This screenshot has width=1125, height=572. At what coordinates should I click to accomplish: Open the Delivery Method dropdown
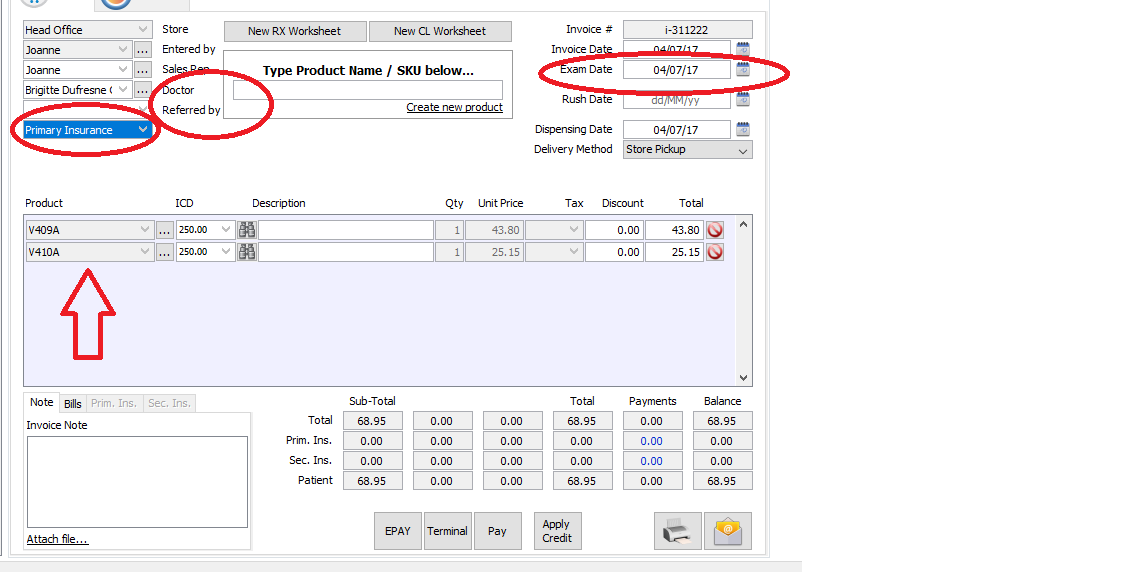pyautogui.click(x=742, y=150)
